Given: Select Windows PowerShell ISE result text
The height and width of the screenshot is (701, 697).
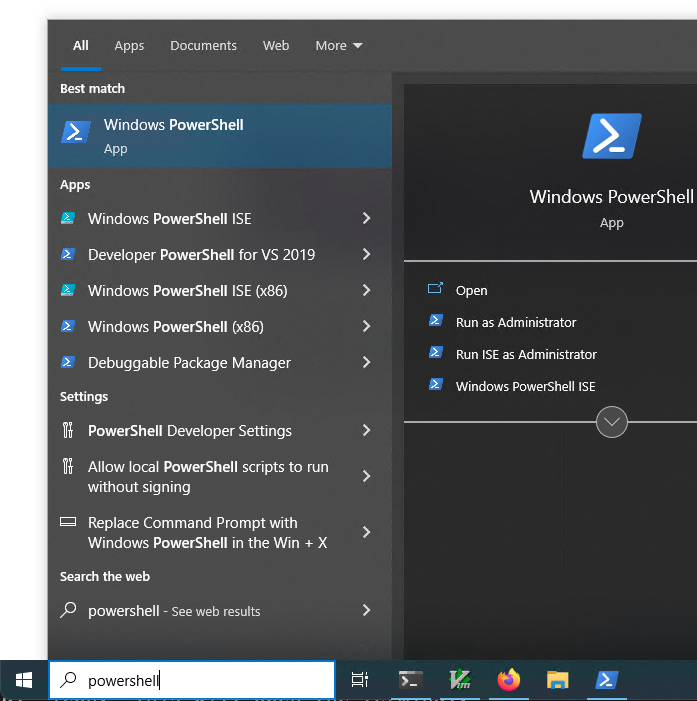Looking at the screenshot, I should pos(170,219).
